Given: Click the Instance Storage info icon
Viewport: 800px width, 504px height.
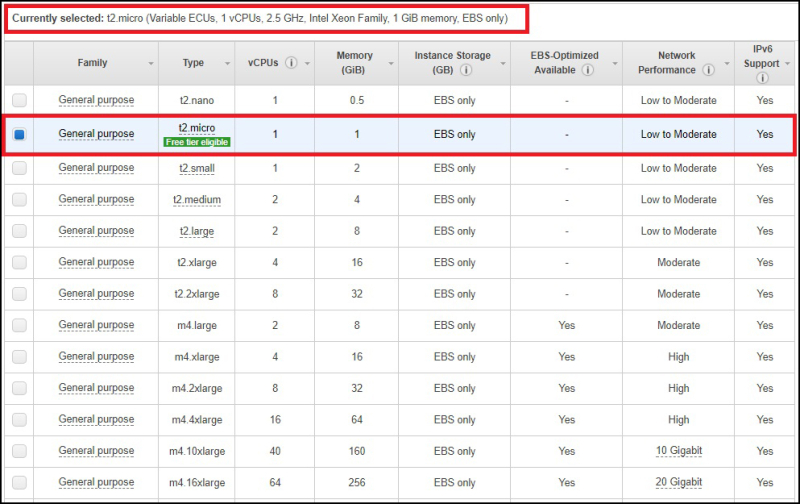Looking at the screenshot, I should 466,70.
